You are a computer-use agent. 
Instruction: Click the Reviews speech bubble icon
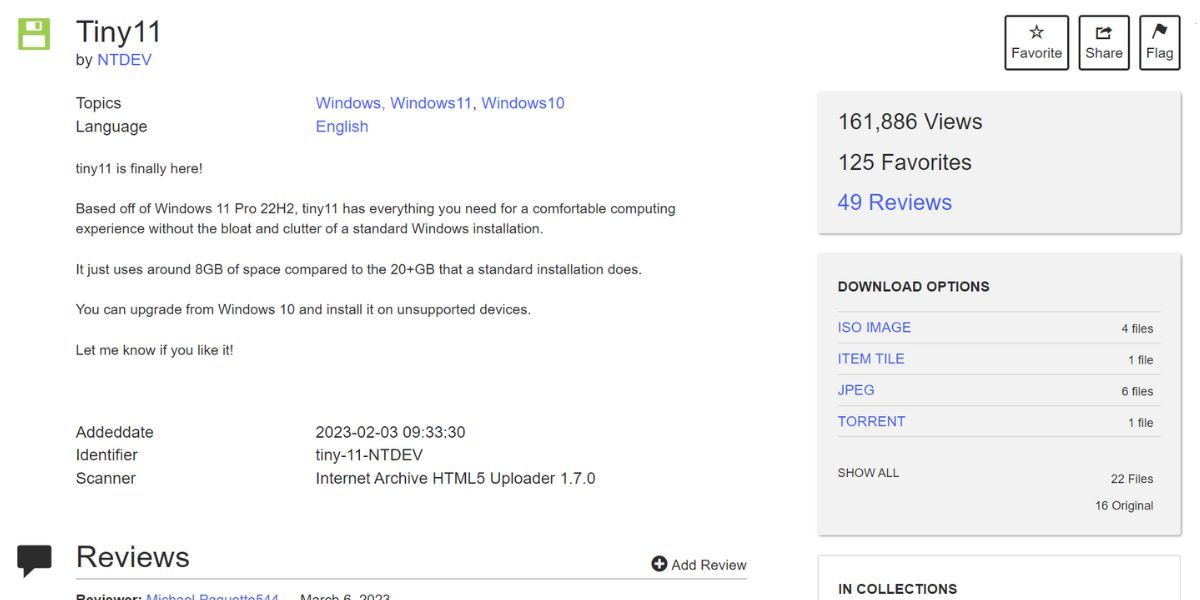click(34, 560)
